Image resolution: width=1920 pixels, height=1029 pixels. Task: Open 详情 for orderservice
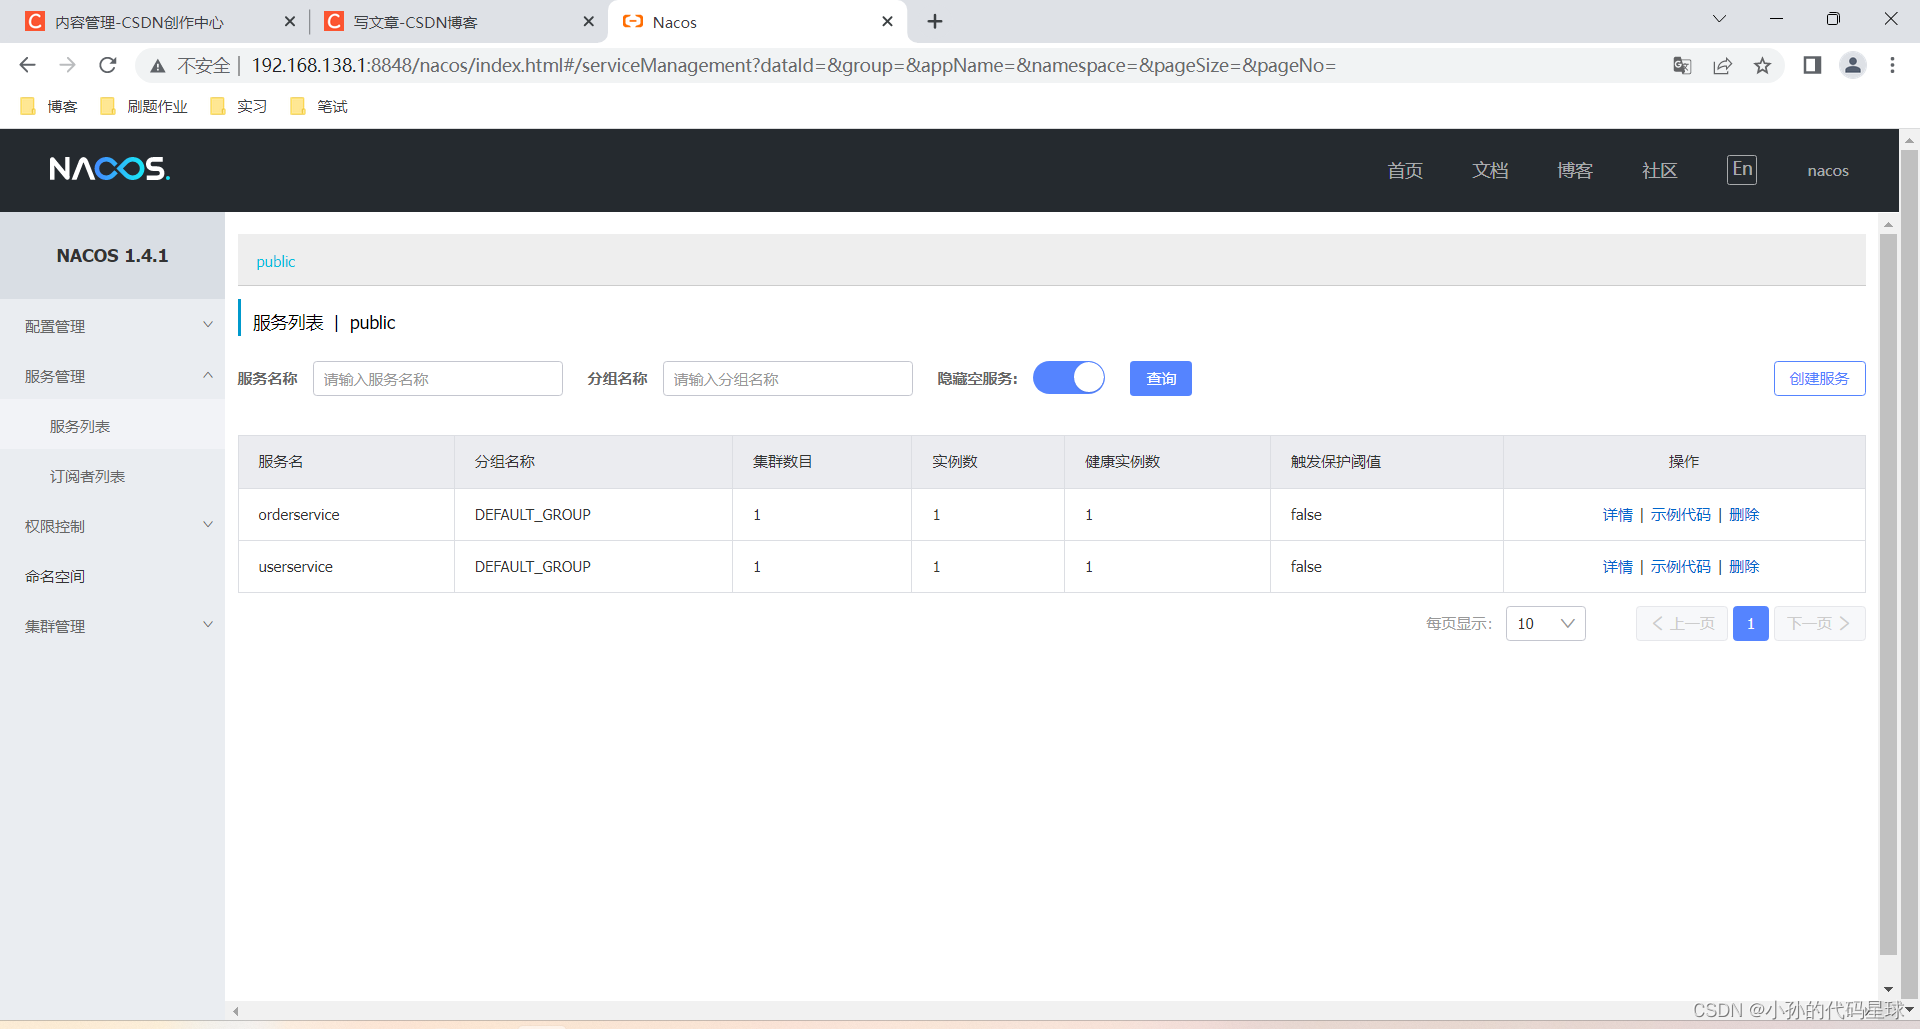coord(1617,514)
